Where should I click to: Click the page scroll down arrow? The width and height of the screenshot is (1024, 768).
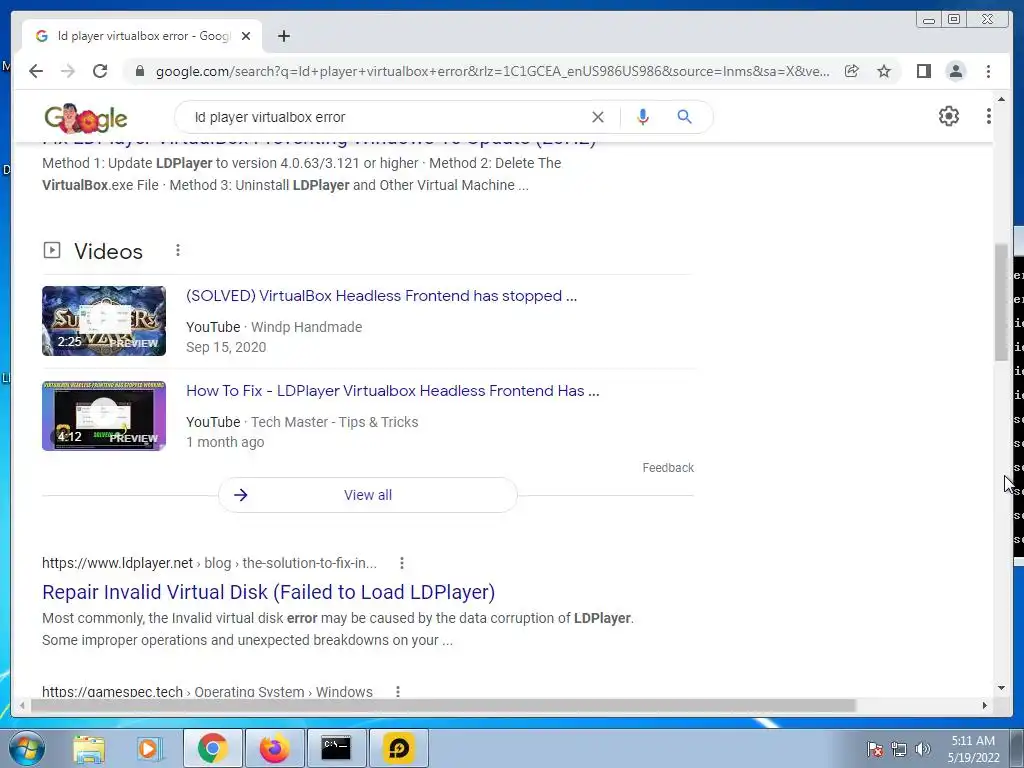click(x=1001, y=688)
